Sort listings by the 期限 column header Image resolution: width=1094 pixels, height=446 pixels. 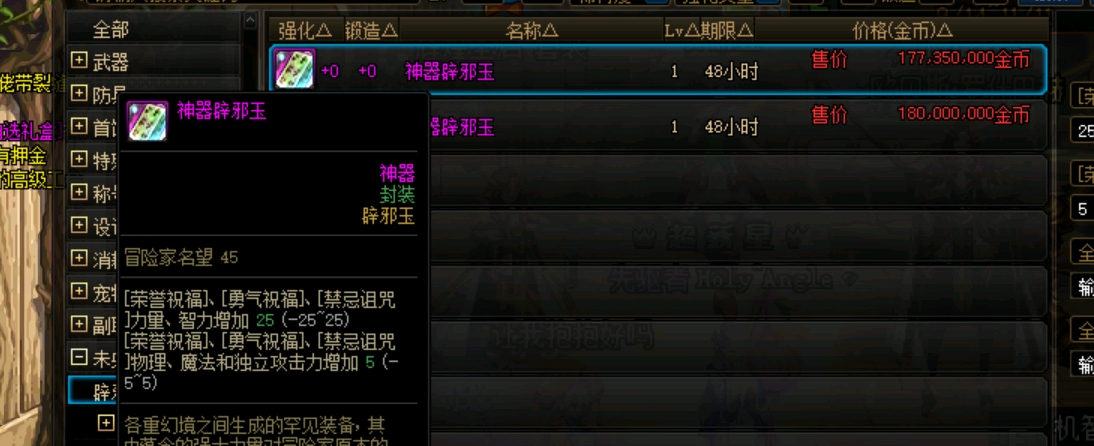[726, 30]
